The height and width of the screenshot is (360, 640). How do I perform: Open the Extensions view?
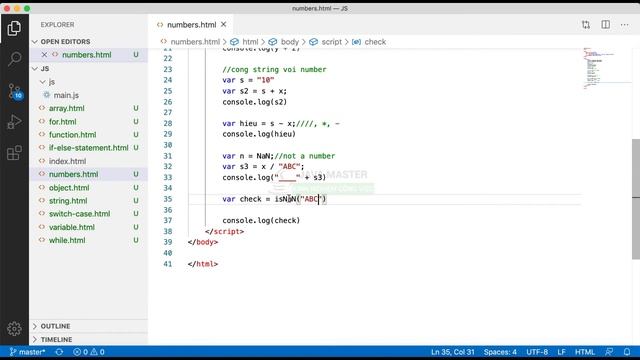click(x=14, y=153)
